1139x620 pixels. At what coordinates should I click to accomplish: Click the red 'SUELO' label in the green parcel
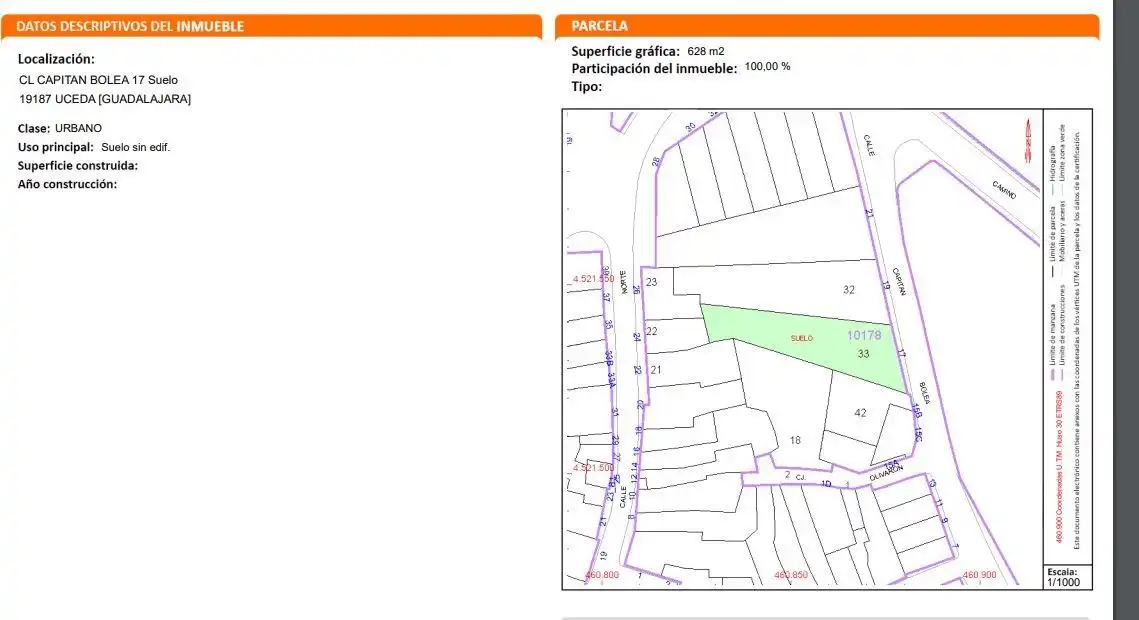click(802, 338)
